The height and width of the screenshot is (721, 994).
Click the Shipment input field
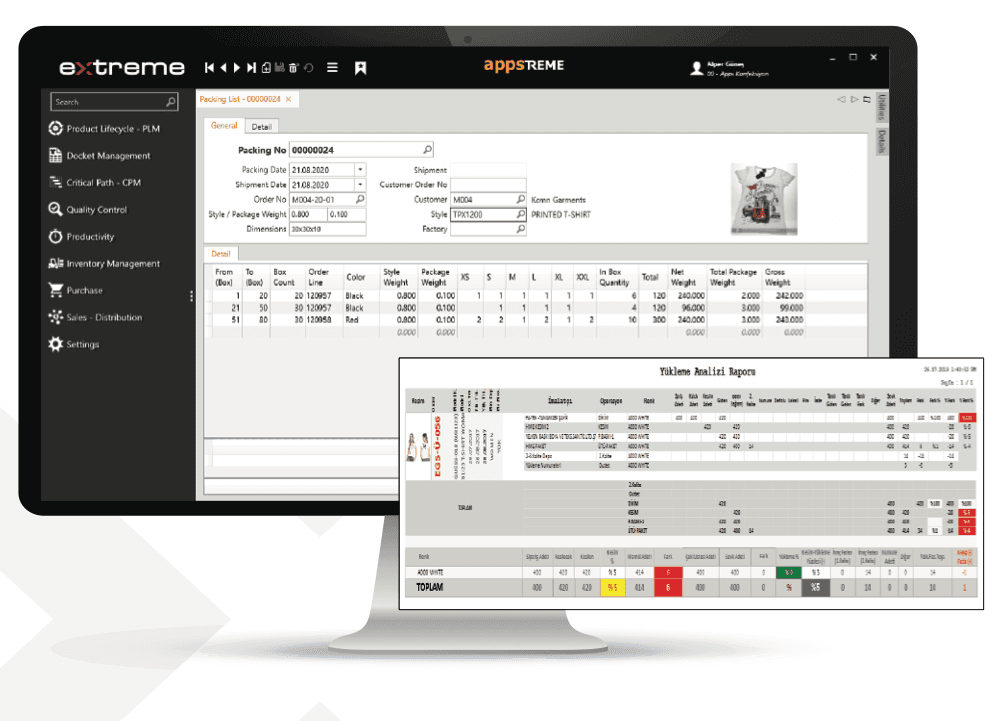[488, 170]
